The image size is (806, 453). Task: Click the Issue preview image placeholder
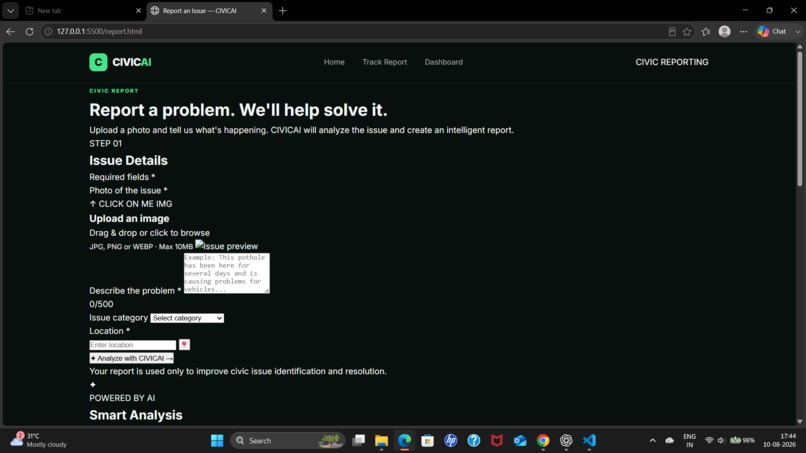pyautogui.click(x=227, y=246)
